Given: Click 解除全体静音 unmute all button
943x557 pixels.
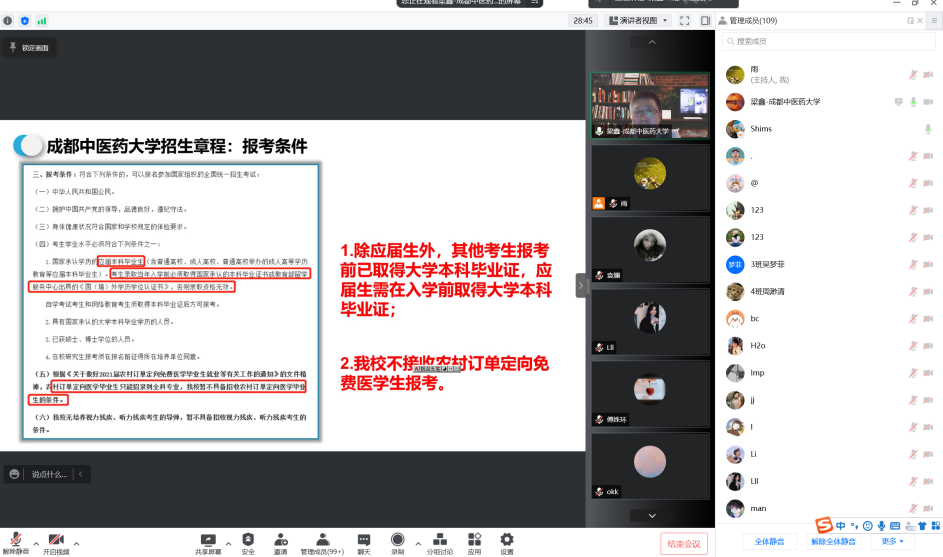Looking at the screenshot, I should pos(833,541).
